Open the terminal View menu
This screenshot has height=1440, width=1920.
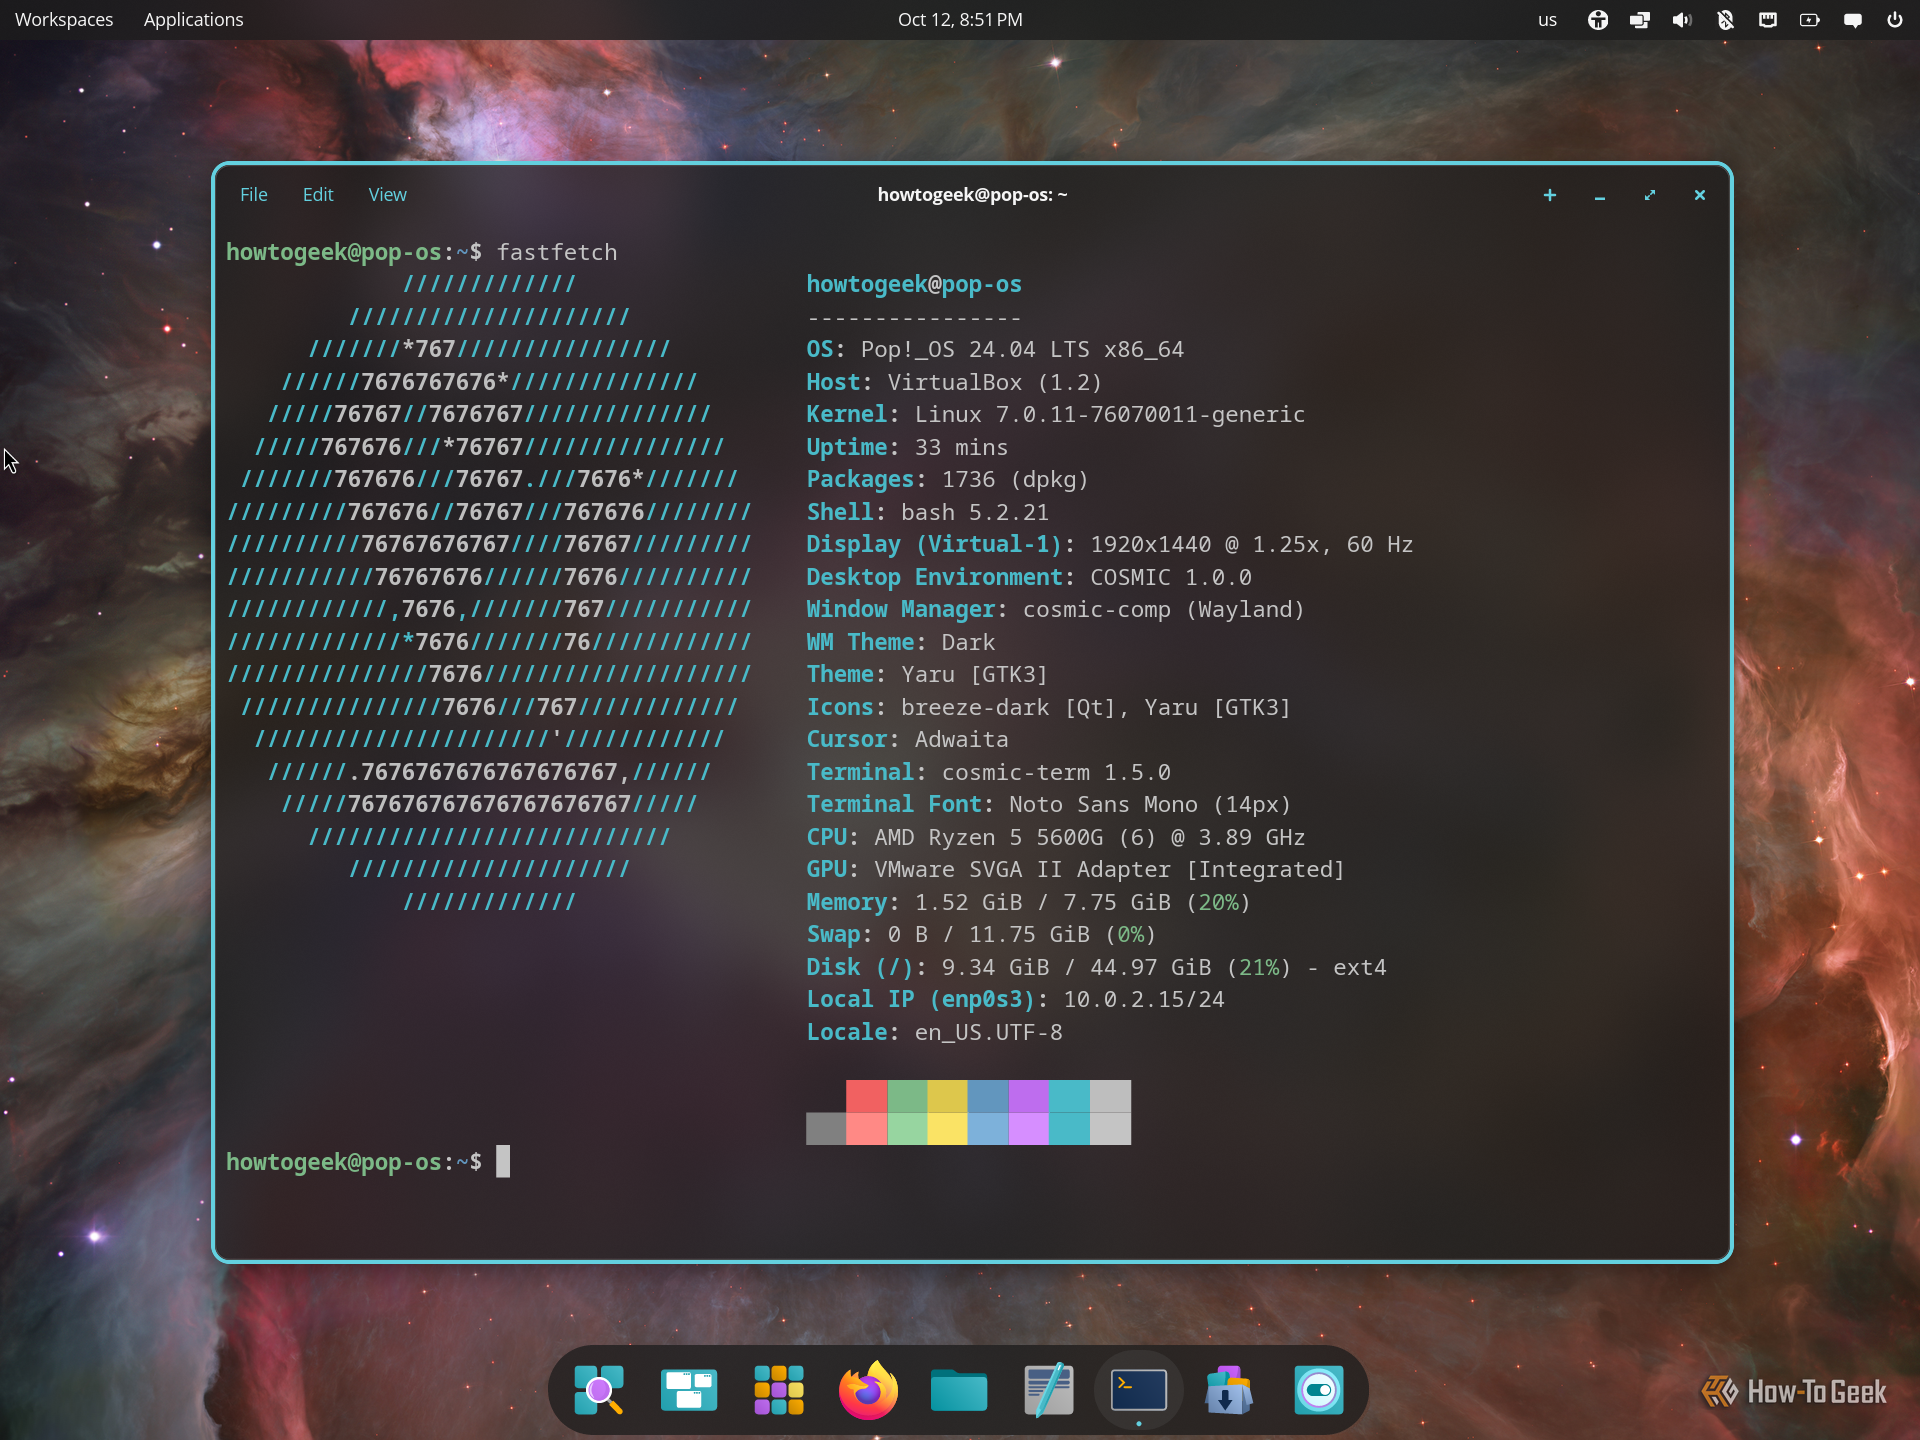tap(387, 195)
